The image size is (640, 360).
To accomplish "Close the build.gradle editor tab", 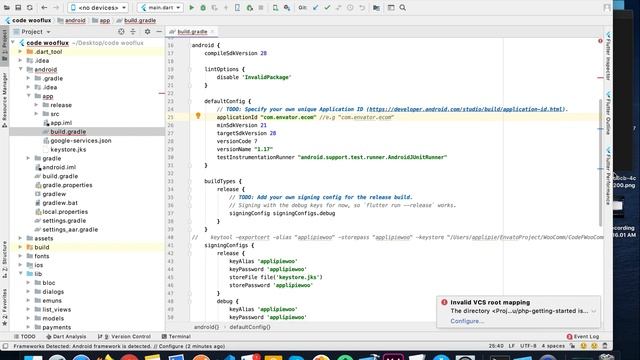I will point(212,31).
